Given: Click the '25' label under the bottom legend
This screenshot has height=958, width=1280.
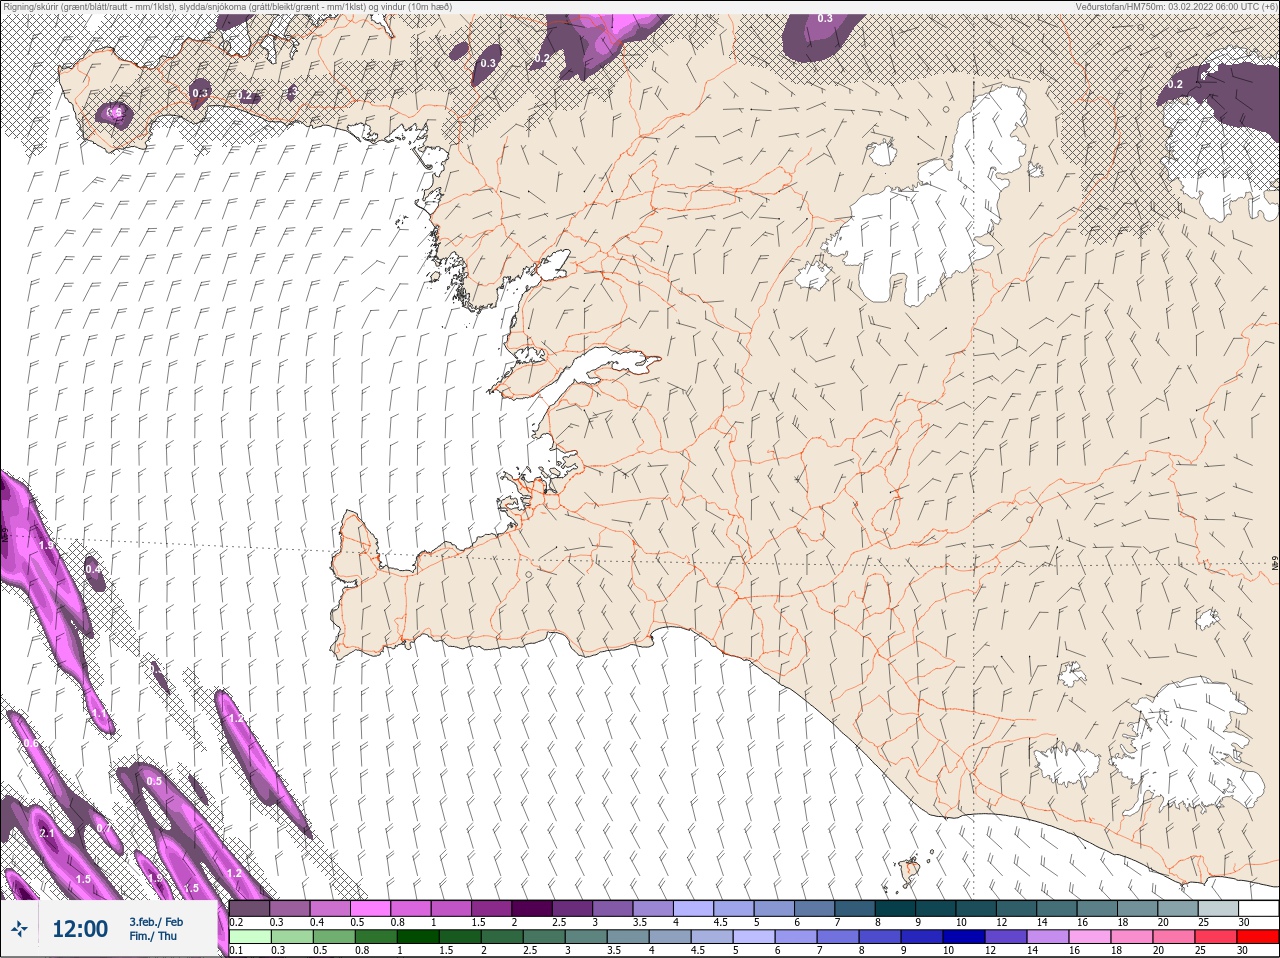Looking at the screenshot, I should (1200, 950).
